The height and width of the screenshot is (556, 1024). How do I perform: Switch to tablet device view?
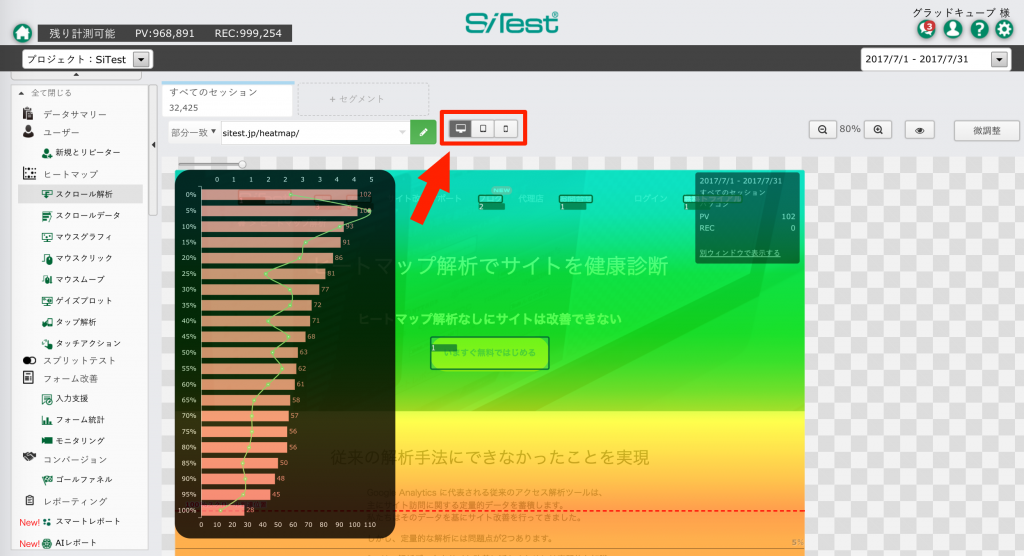click(483, 129)
